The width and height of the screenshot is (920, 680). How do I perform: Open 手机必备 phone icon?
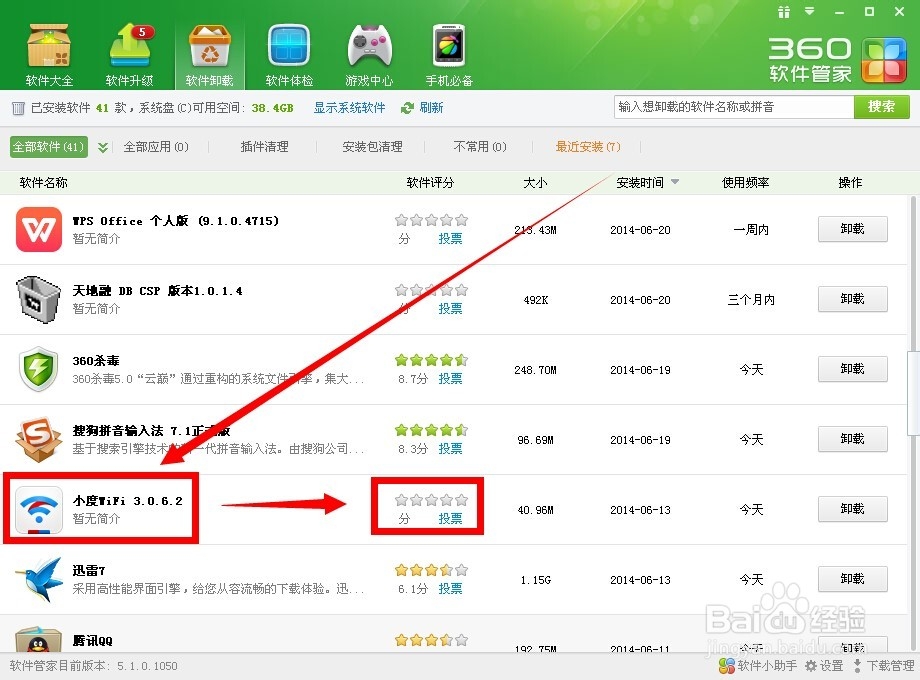coord(449,55)
